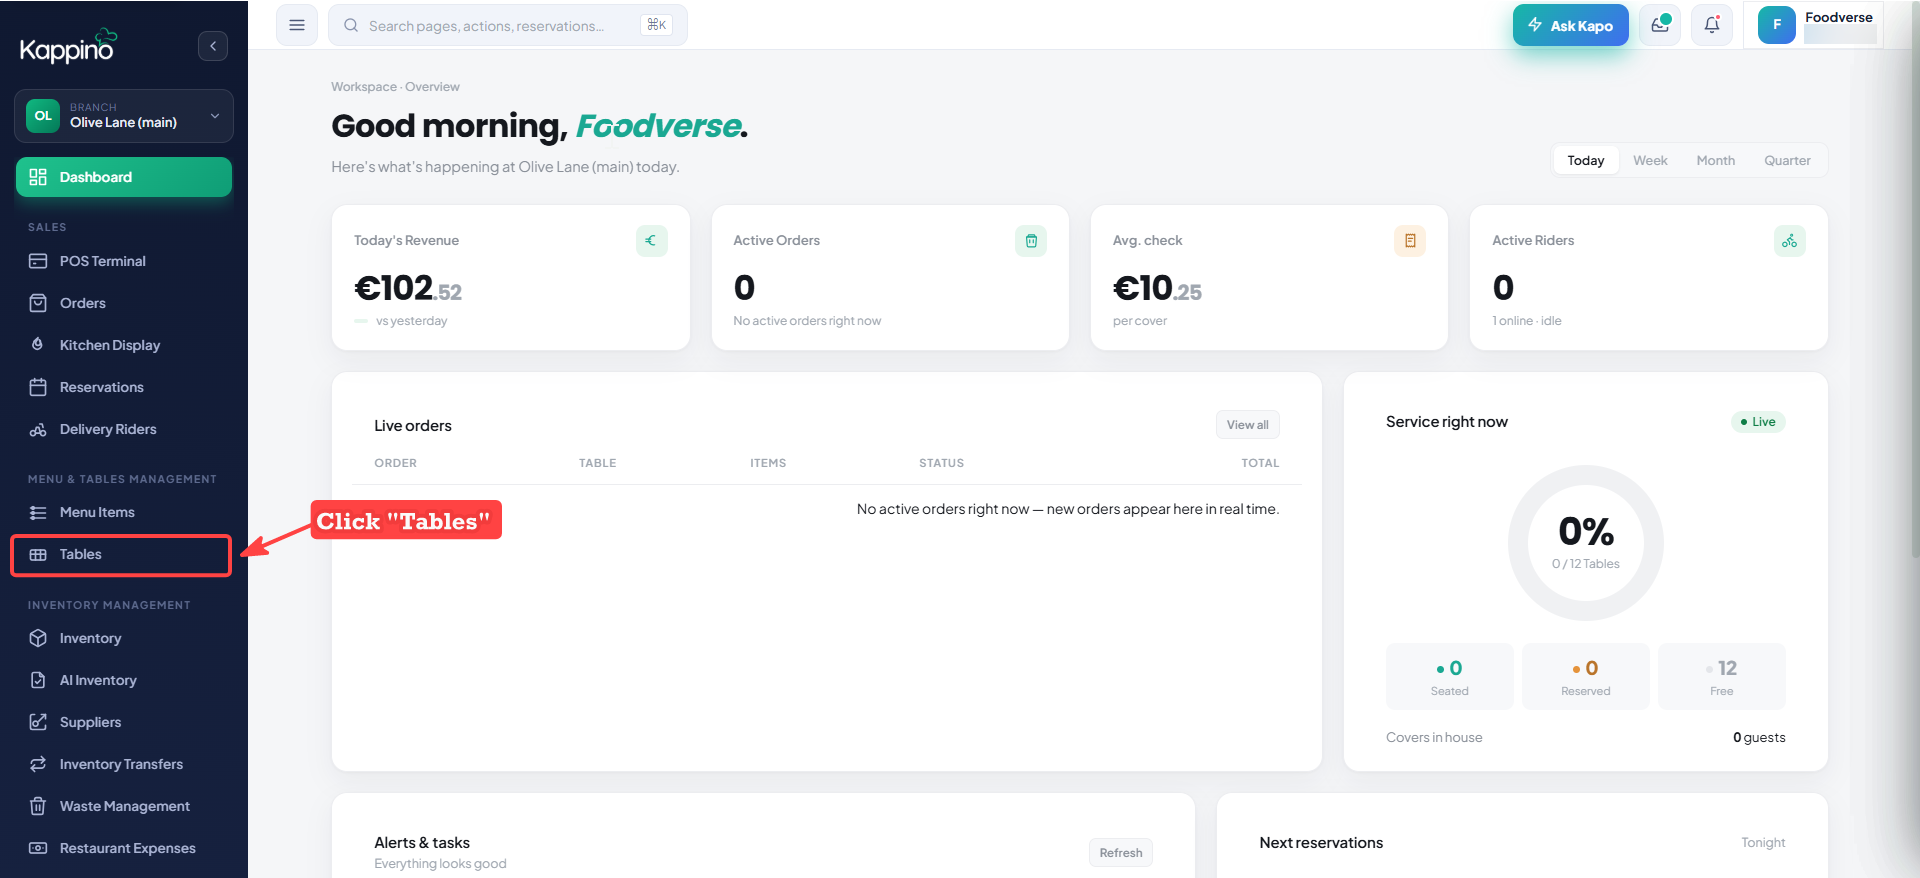The image size is (1920, 878).
Task: Click the Inventory box icon
Action: click(x=38, y=638)
